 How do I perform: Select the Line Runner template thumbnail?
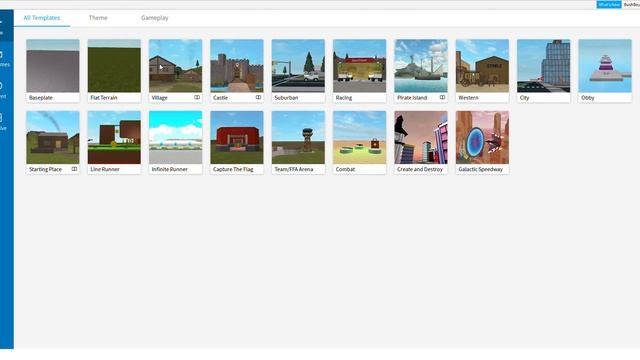pos(114,138)
